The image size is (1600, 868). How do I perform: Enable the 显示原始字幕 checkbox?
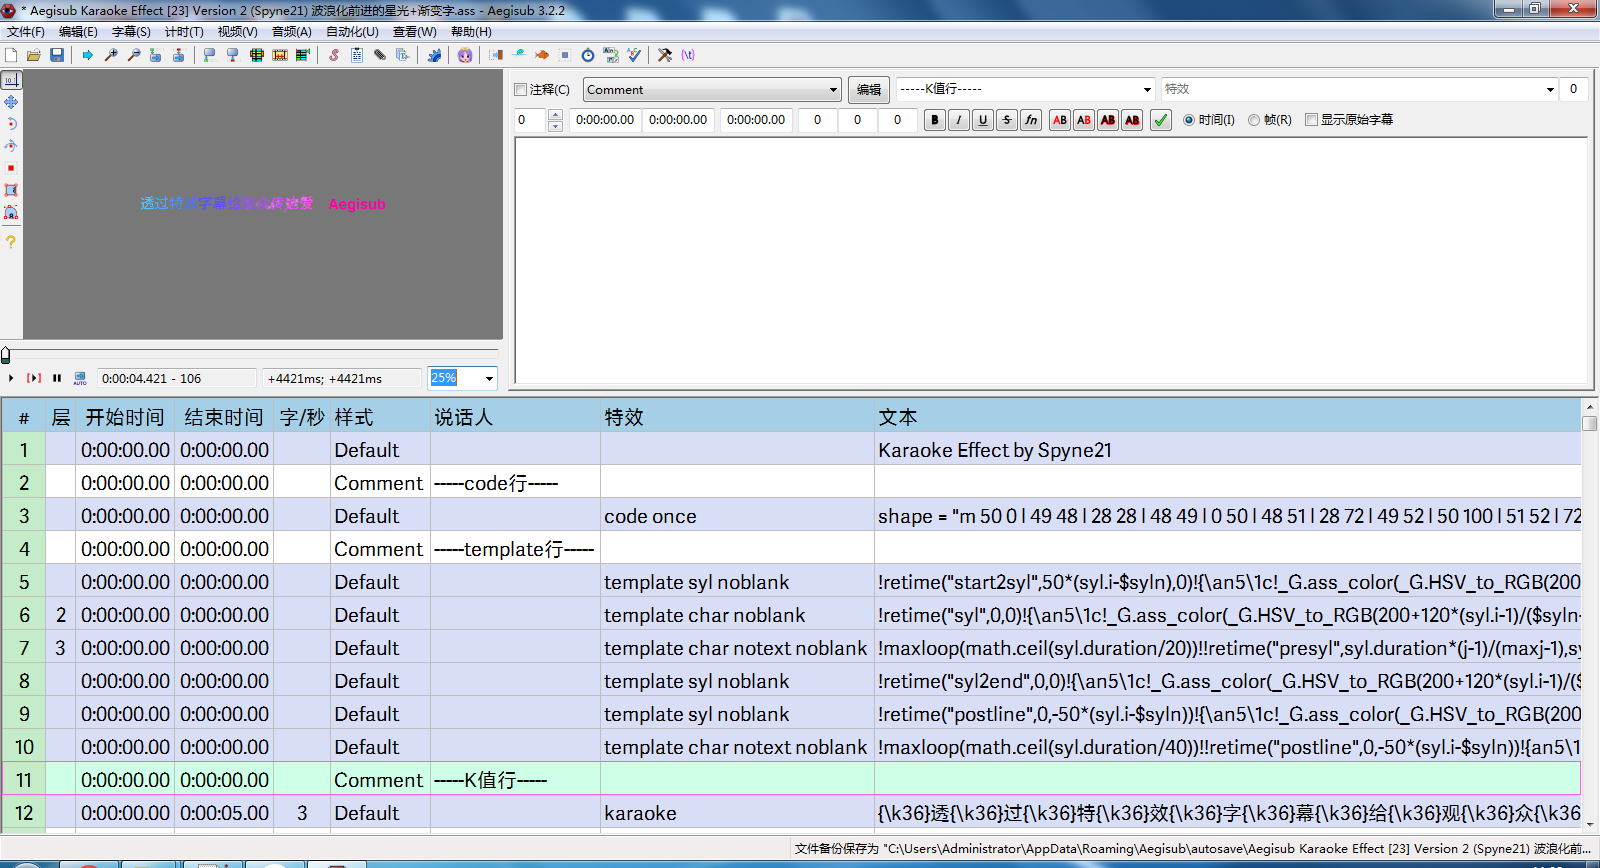coord(1311,120)
